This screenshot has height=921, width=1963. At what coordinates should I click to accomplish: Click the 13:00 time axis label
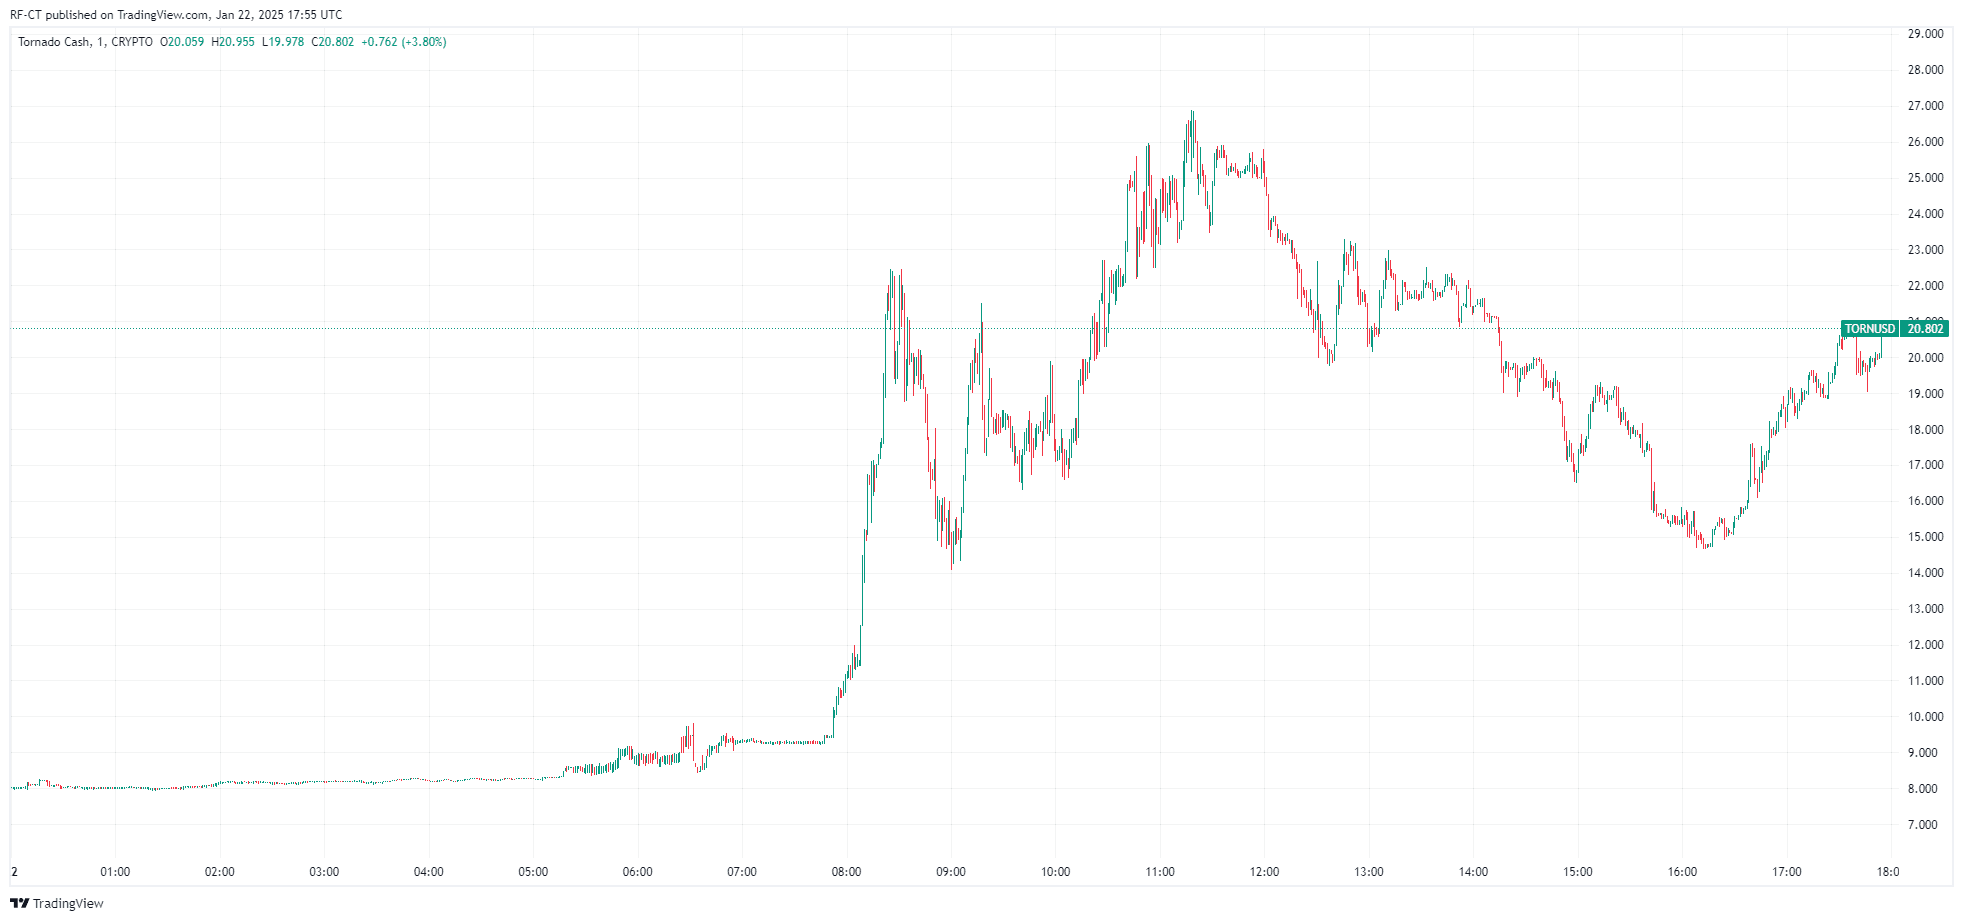(x=1369, y=872)
